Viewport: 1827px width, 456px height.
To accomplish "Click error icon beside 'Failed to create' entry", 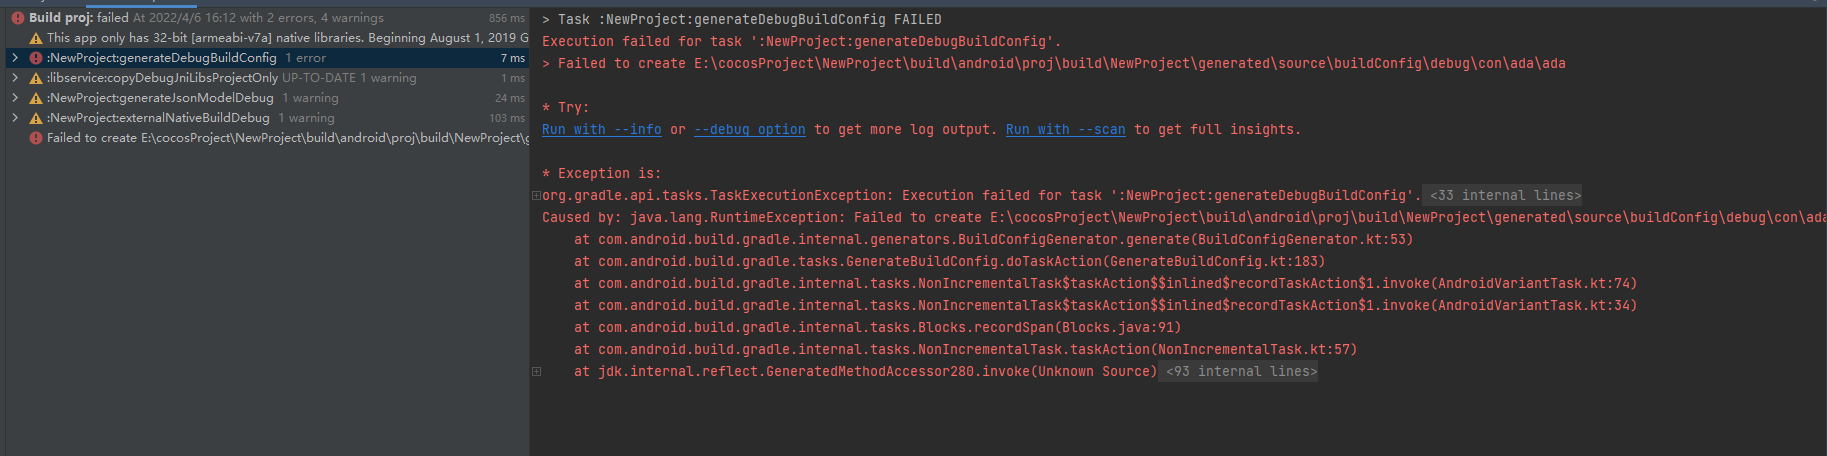I will click(36, 138).
